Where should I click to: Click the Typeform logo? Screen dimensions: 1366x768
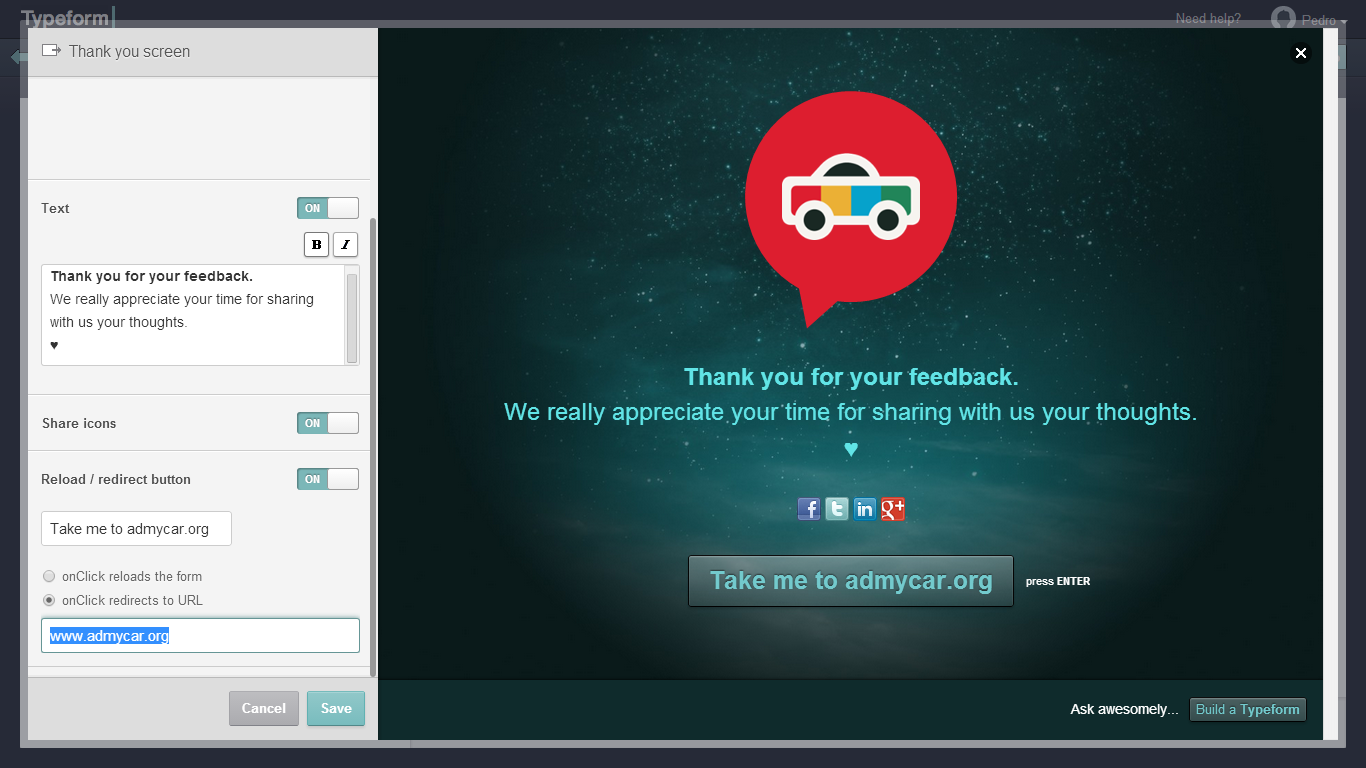tap(68, 17)
